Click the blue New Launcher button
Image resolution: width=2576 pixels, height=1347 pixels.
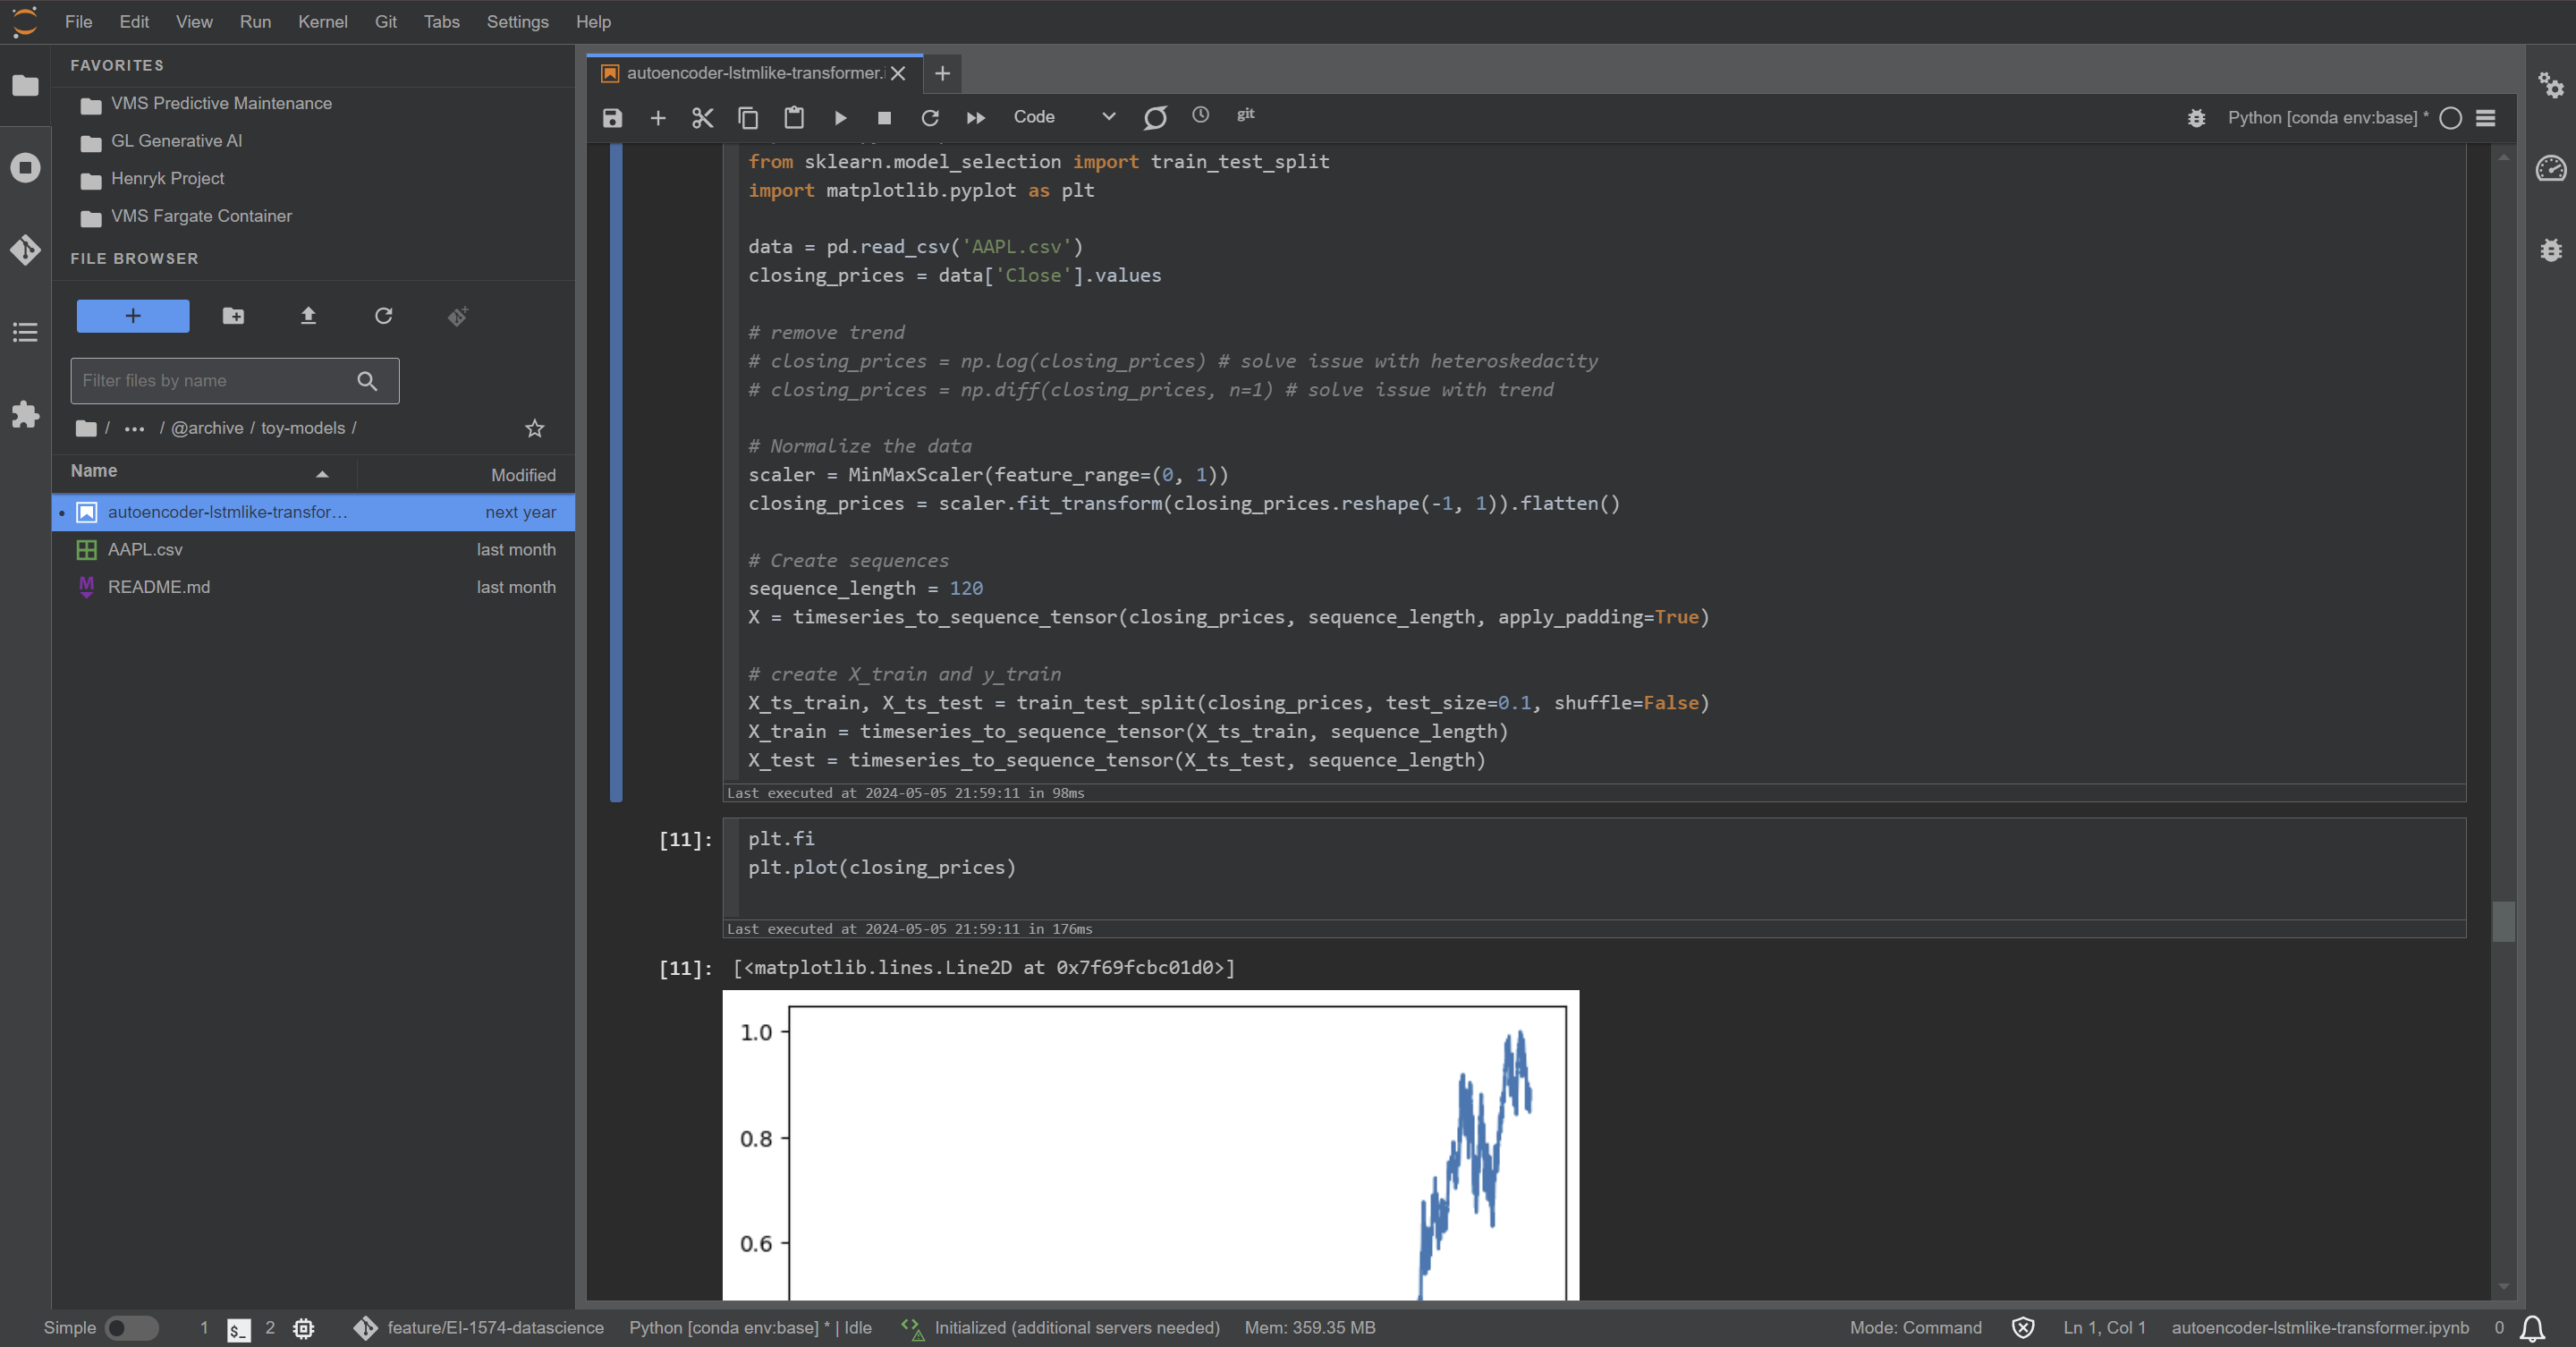click(x=132, y=316)
